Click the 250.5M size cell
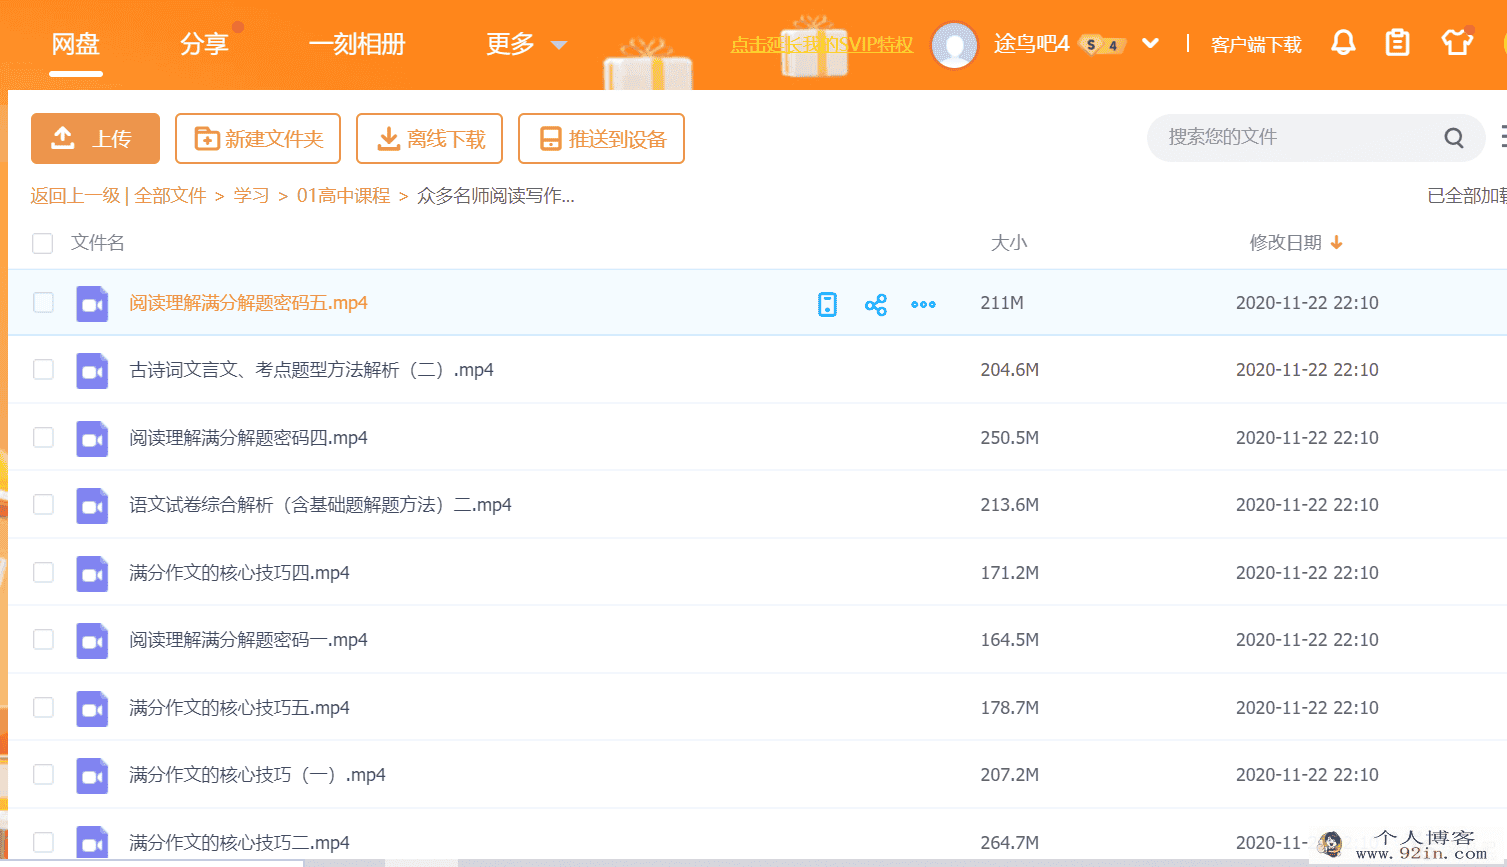The height and width of the screenshot is (867, 1507). tap(1009, 438)
